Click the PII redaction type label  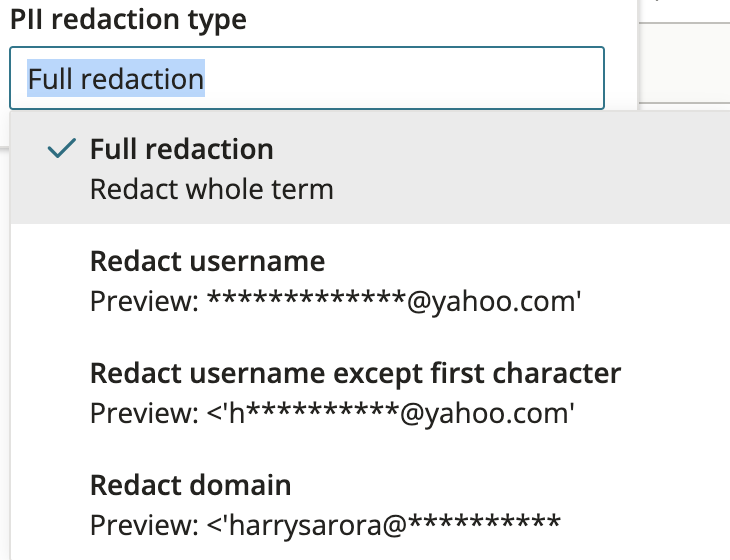[128, 20]
